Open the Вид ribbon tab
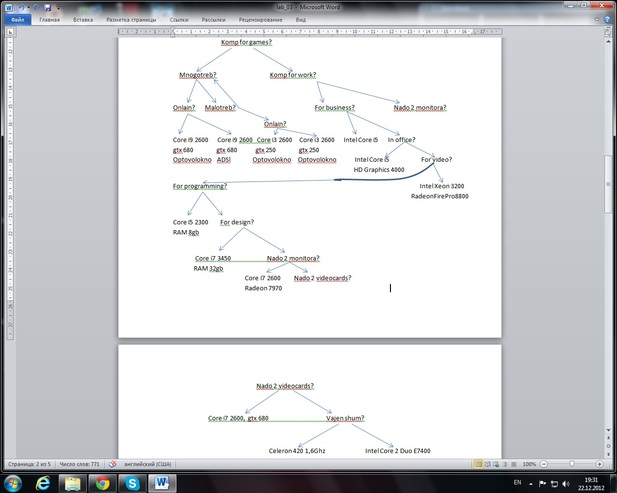The height and width of the screenshot is (493, 617). point(301,20)
